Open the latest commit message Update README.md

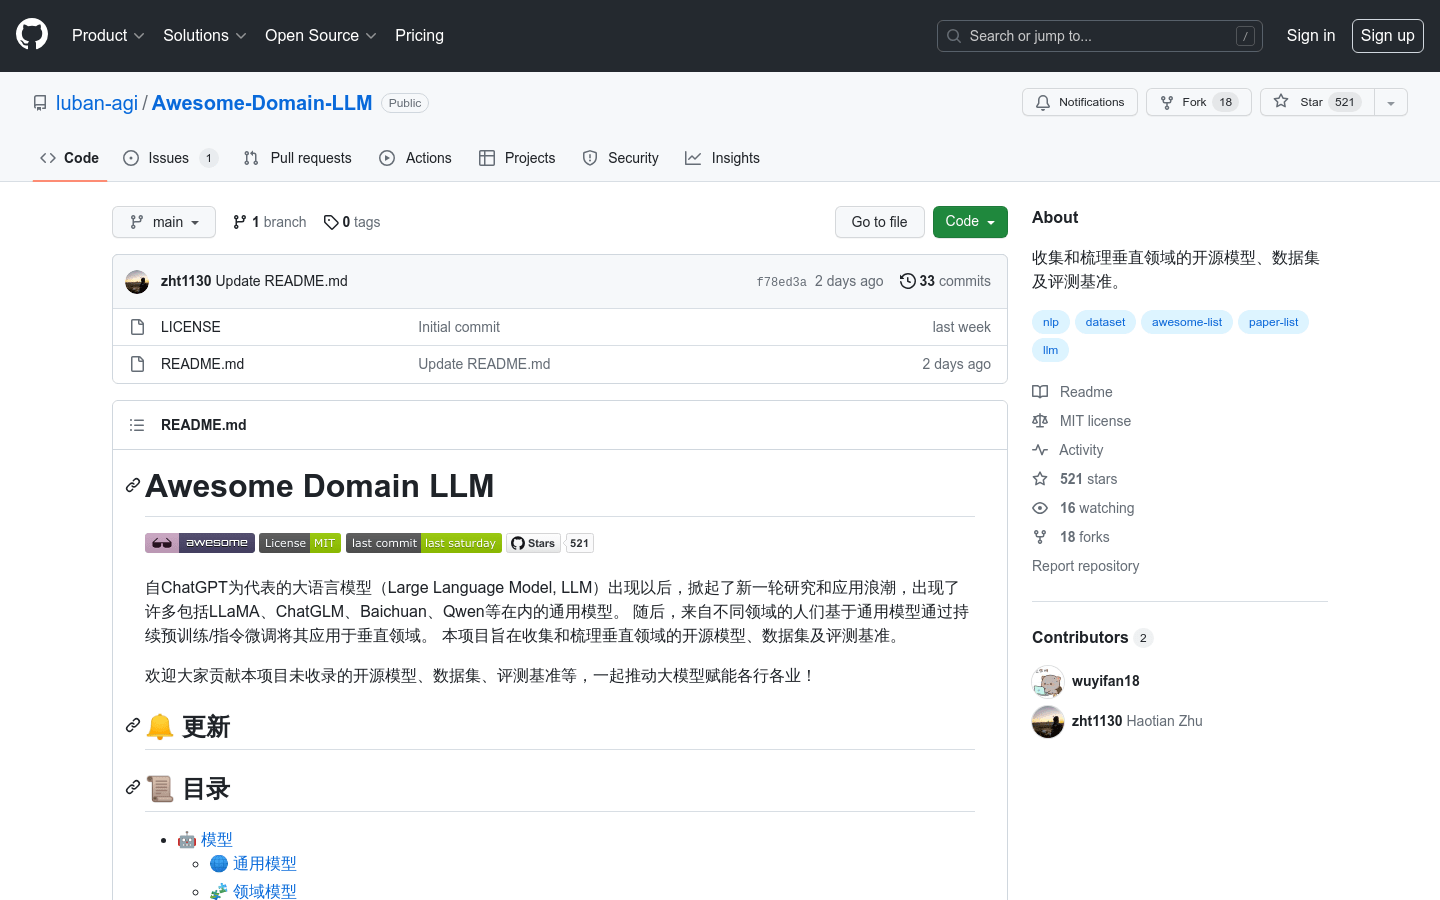(x=282, y=281)
